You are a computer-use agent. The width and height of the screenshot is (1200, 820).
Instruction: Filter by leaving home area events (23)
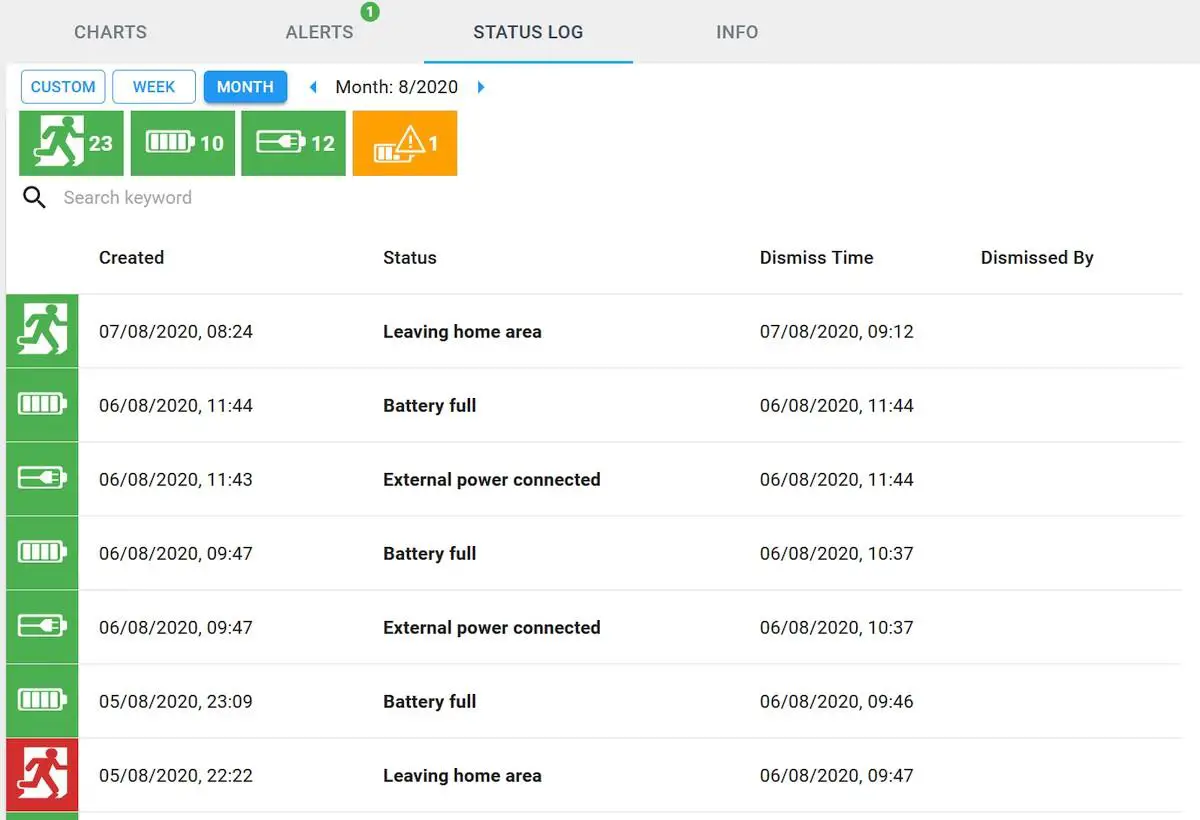pyautogui.click(x=71, y=143)
